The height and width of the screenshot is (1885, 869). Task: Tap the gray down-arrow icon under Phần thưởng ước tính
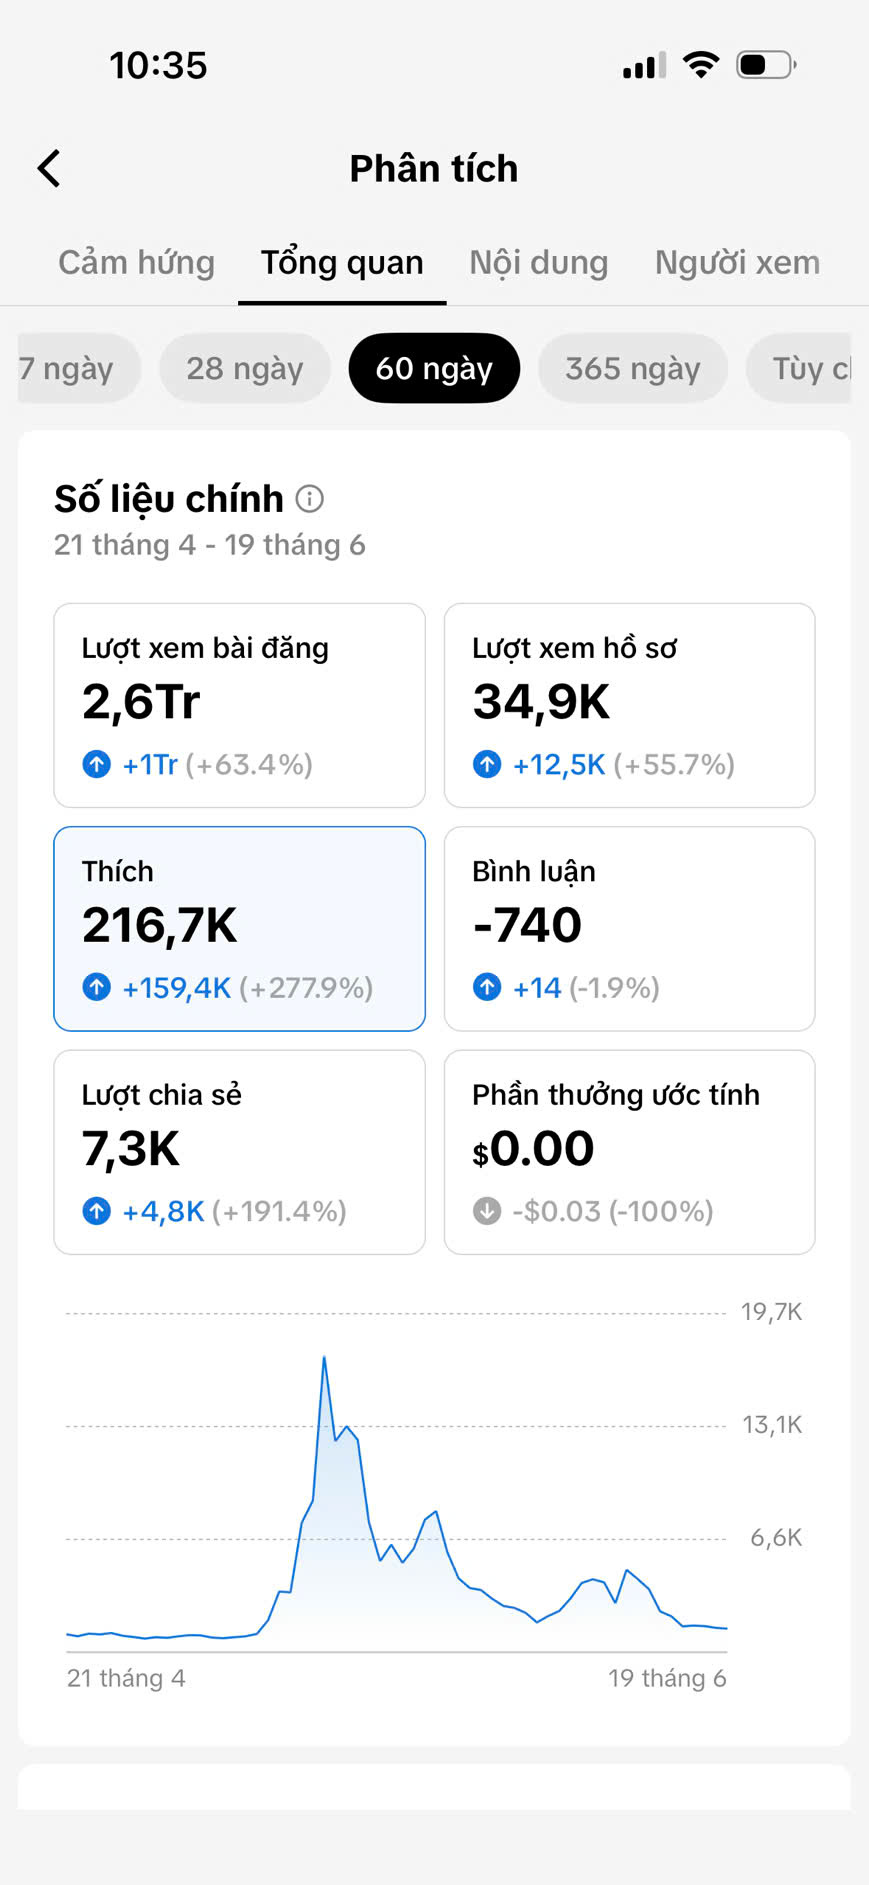point(487,1211)
